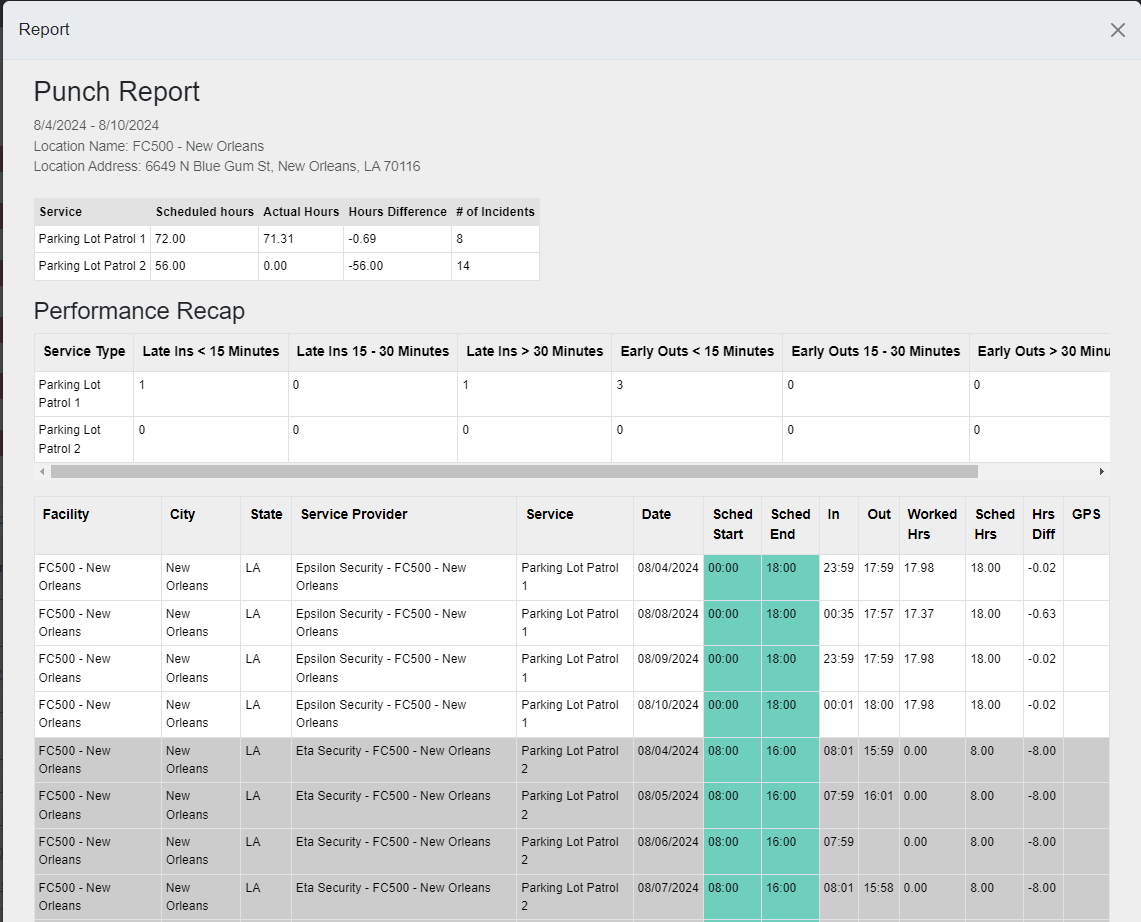Screen dimensions: 1141x922
Task: Click Parking Lot Patrol 1 in summary table
Action: click(x=92, y=239)
